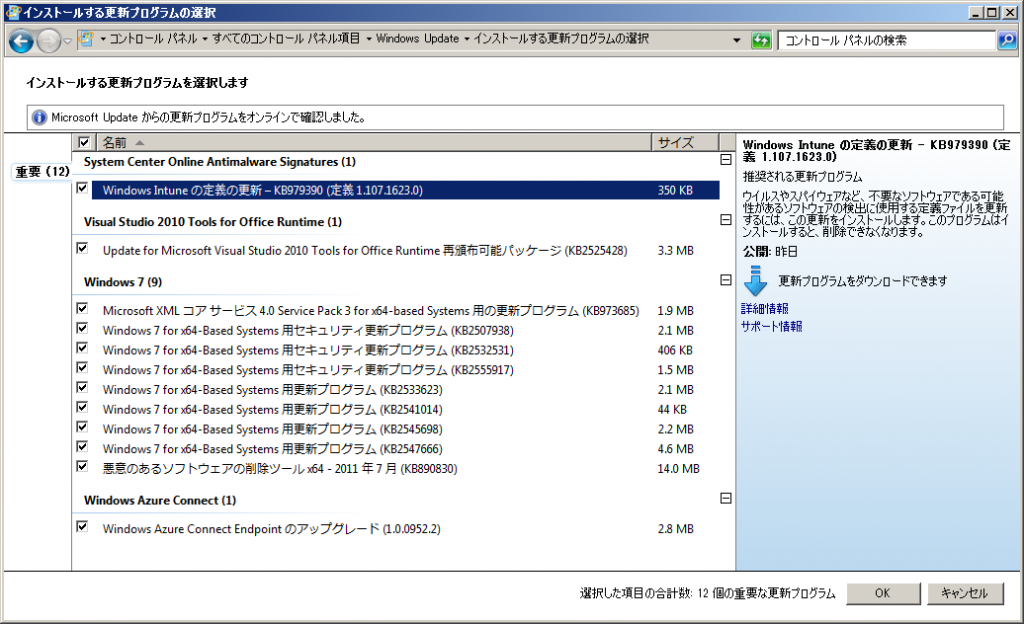Image resolution: width=1024 pixels, height=624 pixels.
Task: Open the 詳細情報 link
Action: [764, 309]
